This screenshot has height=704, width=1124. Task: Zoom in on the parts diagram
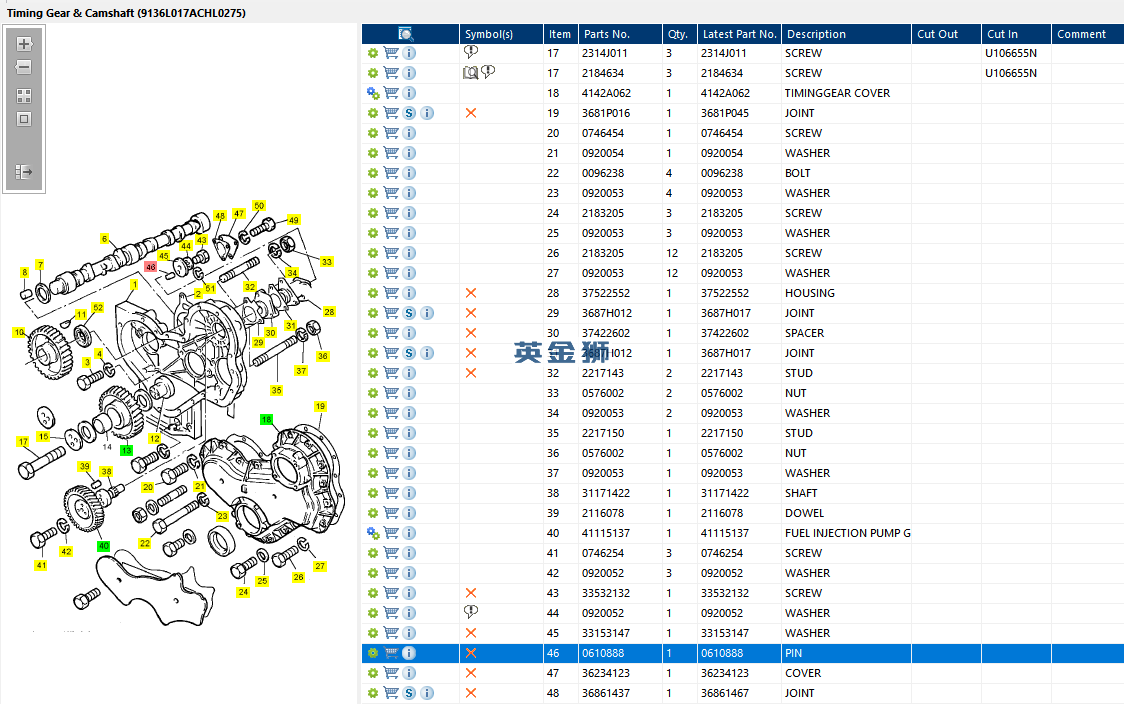point(24,44)
